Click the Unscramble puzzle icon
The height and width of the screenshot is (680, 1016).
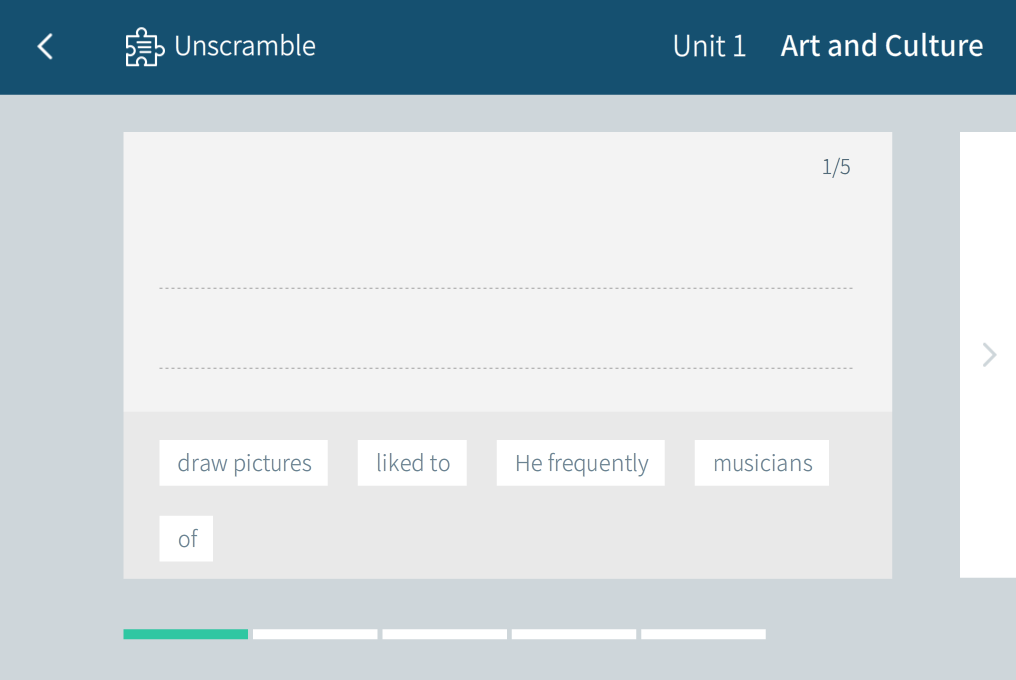[144, 47]
